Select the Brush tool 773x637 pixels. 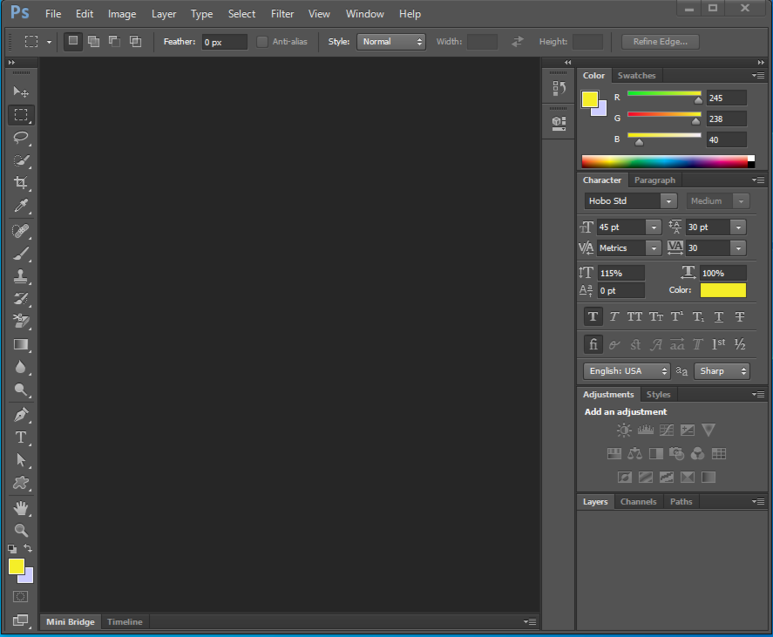(21, 253)
